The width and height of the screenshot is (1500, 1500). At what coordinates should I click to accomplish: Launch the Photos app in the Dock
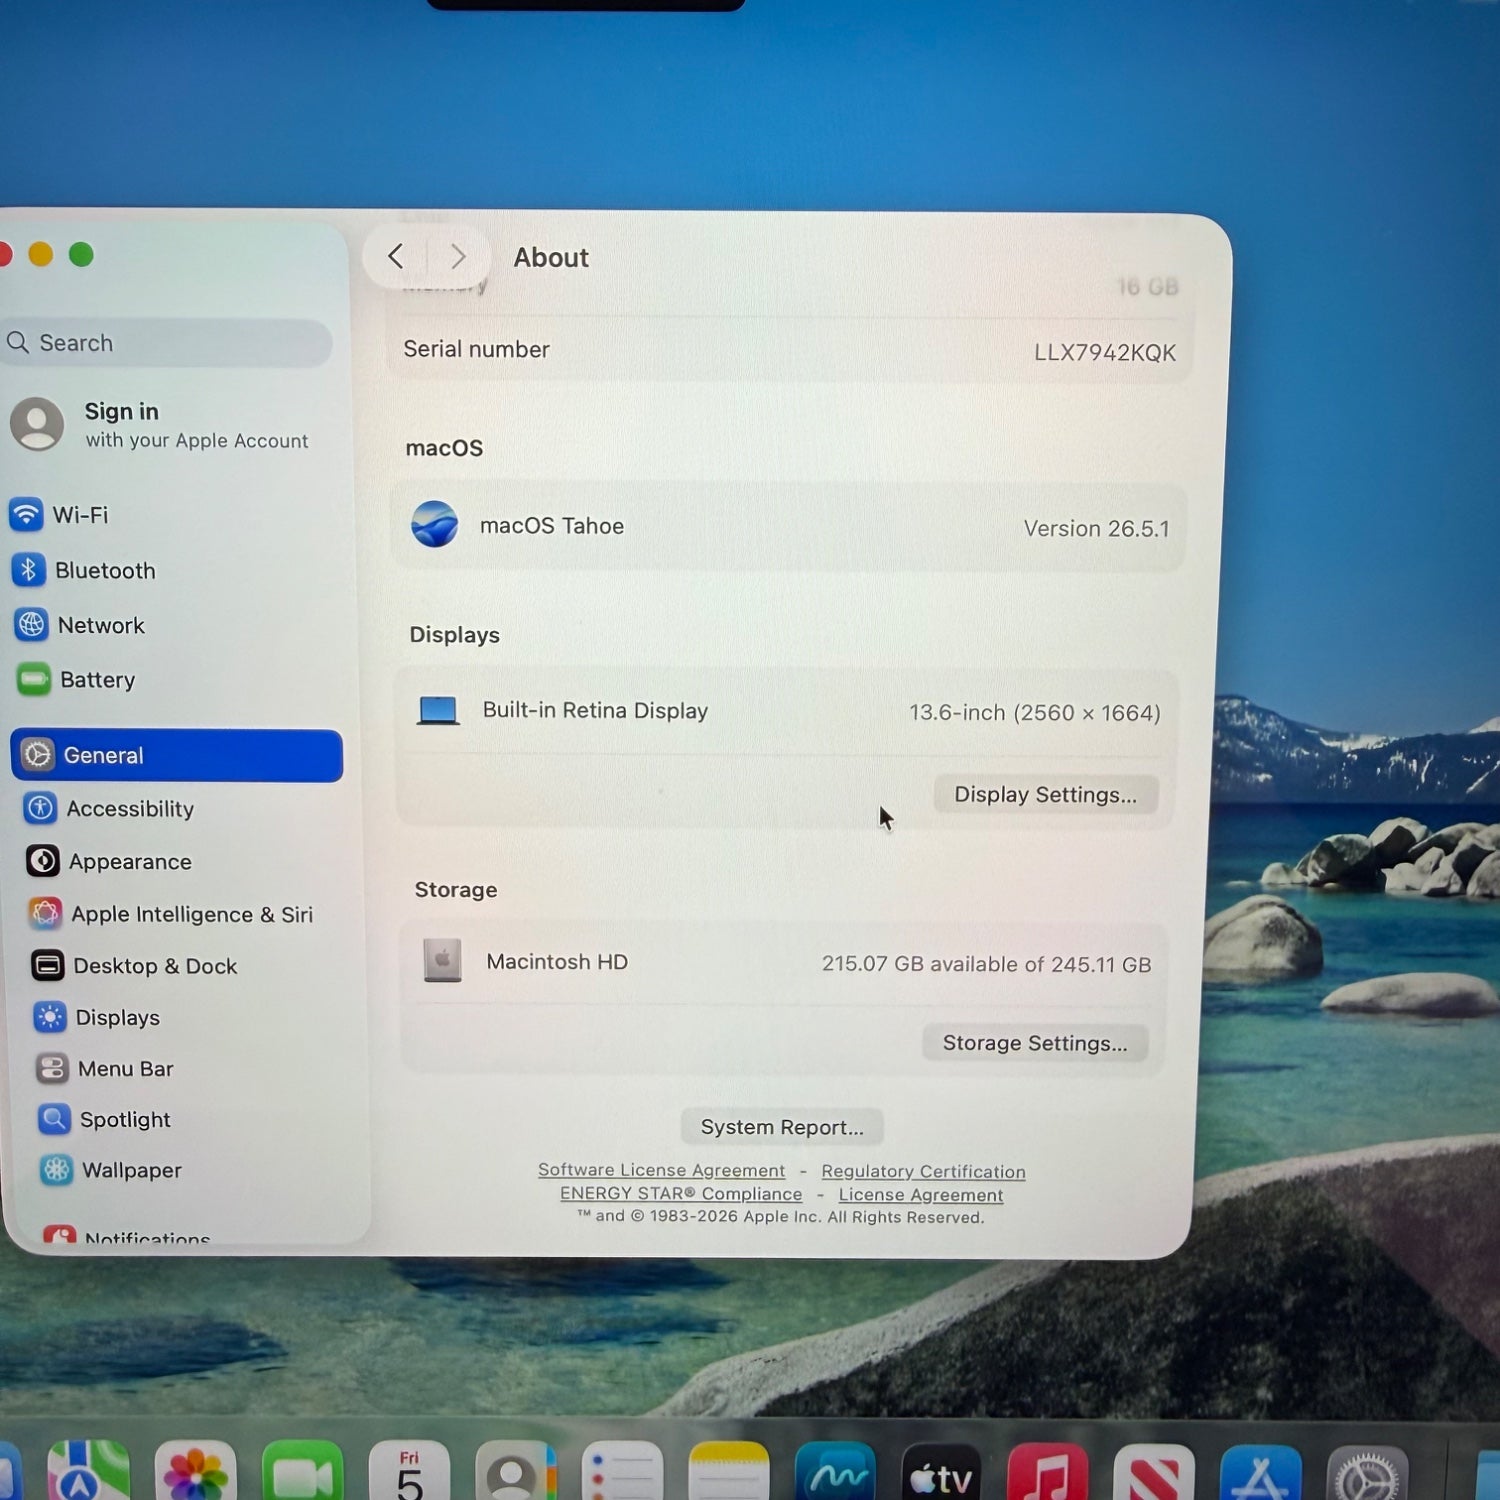pos(196,1472)
